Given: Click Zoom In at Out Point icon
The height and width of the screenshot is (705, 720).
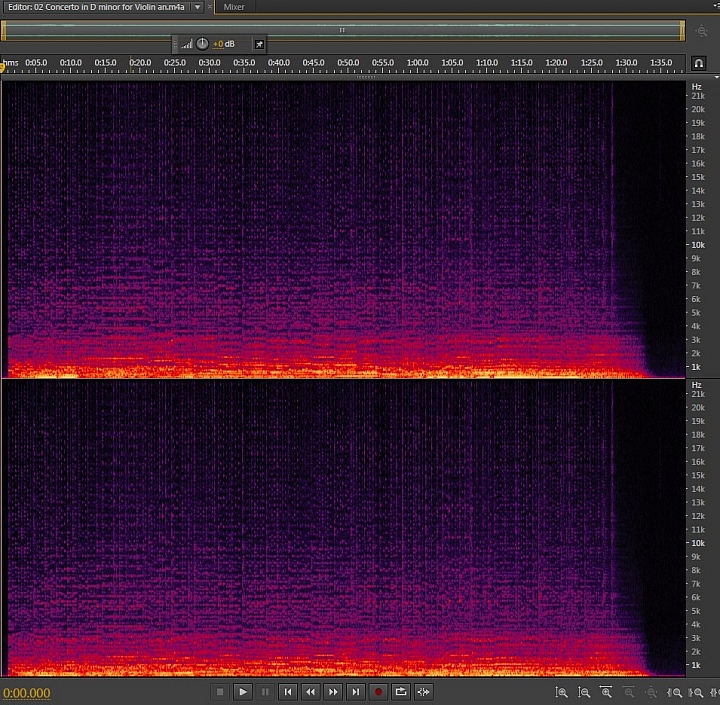Looking at the screenshot, I should (x=696, y=693).
